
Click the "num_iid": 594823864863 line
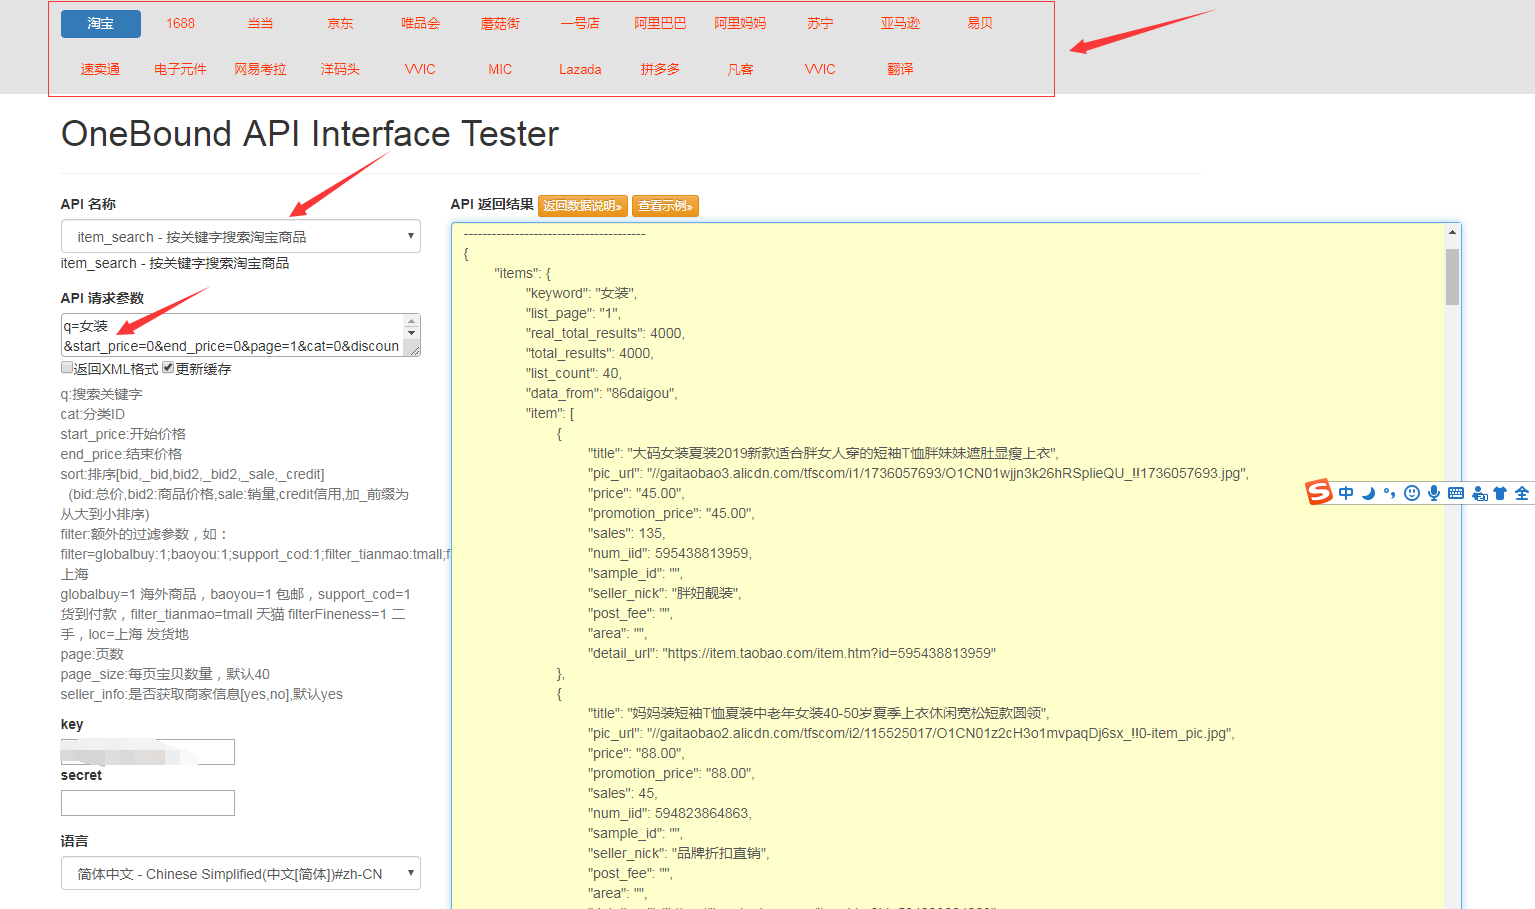pyautogui.click(x=670, y=813)
